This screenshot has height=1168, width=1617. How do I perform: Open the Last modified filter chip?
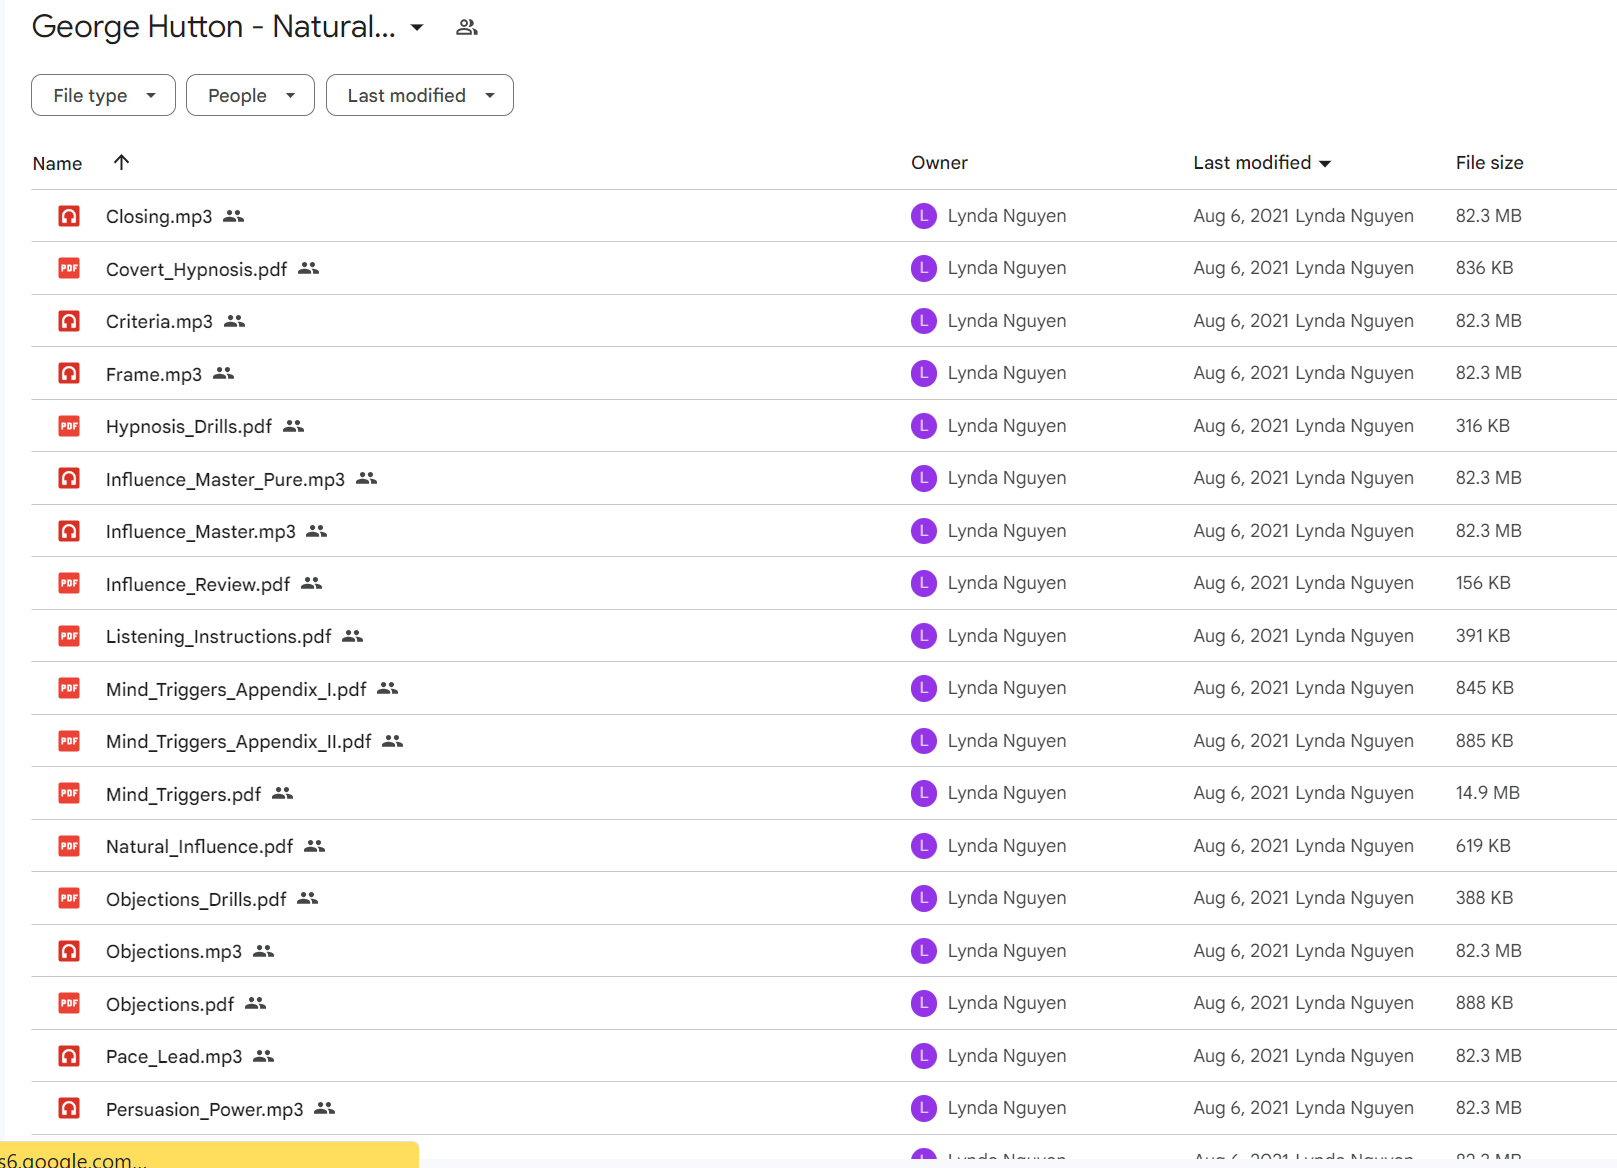point(420,95)
